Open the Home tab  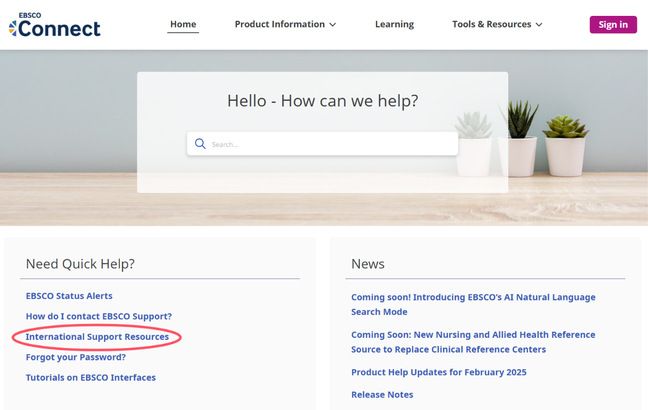pos(183,24)
